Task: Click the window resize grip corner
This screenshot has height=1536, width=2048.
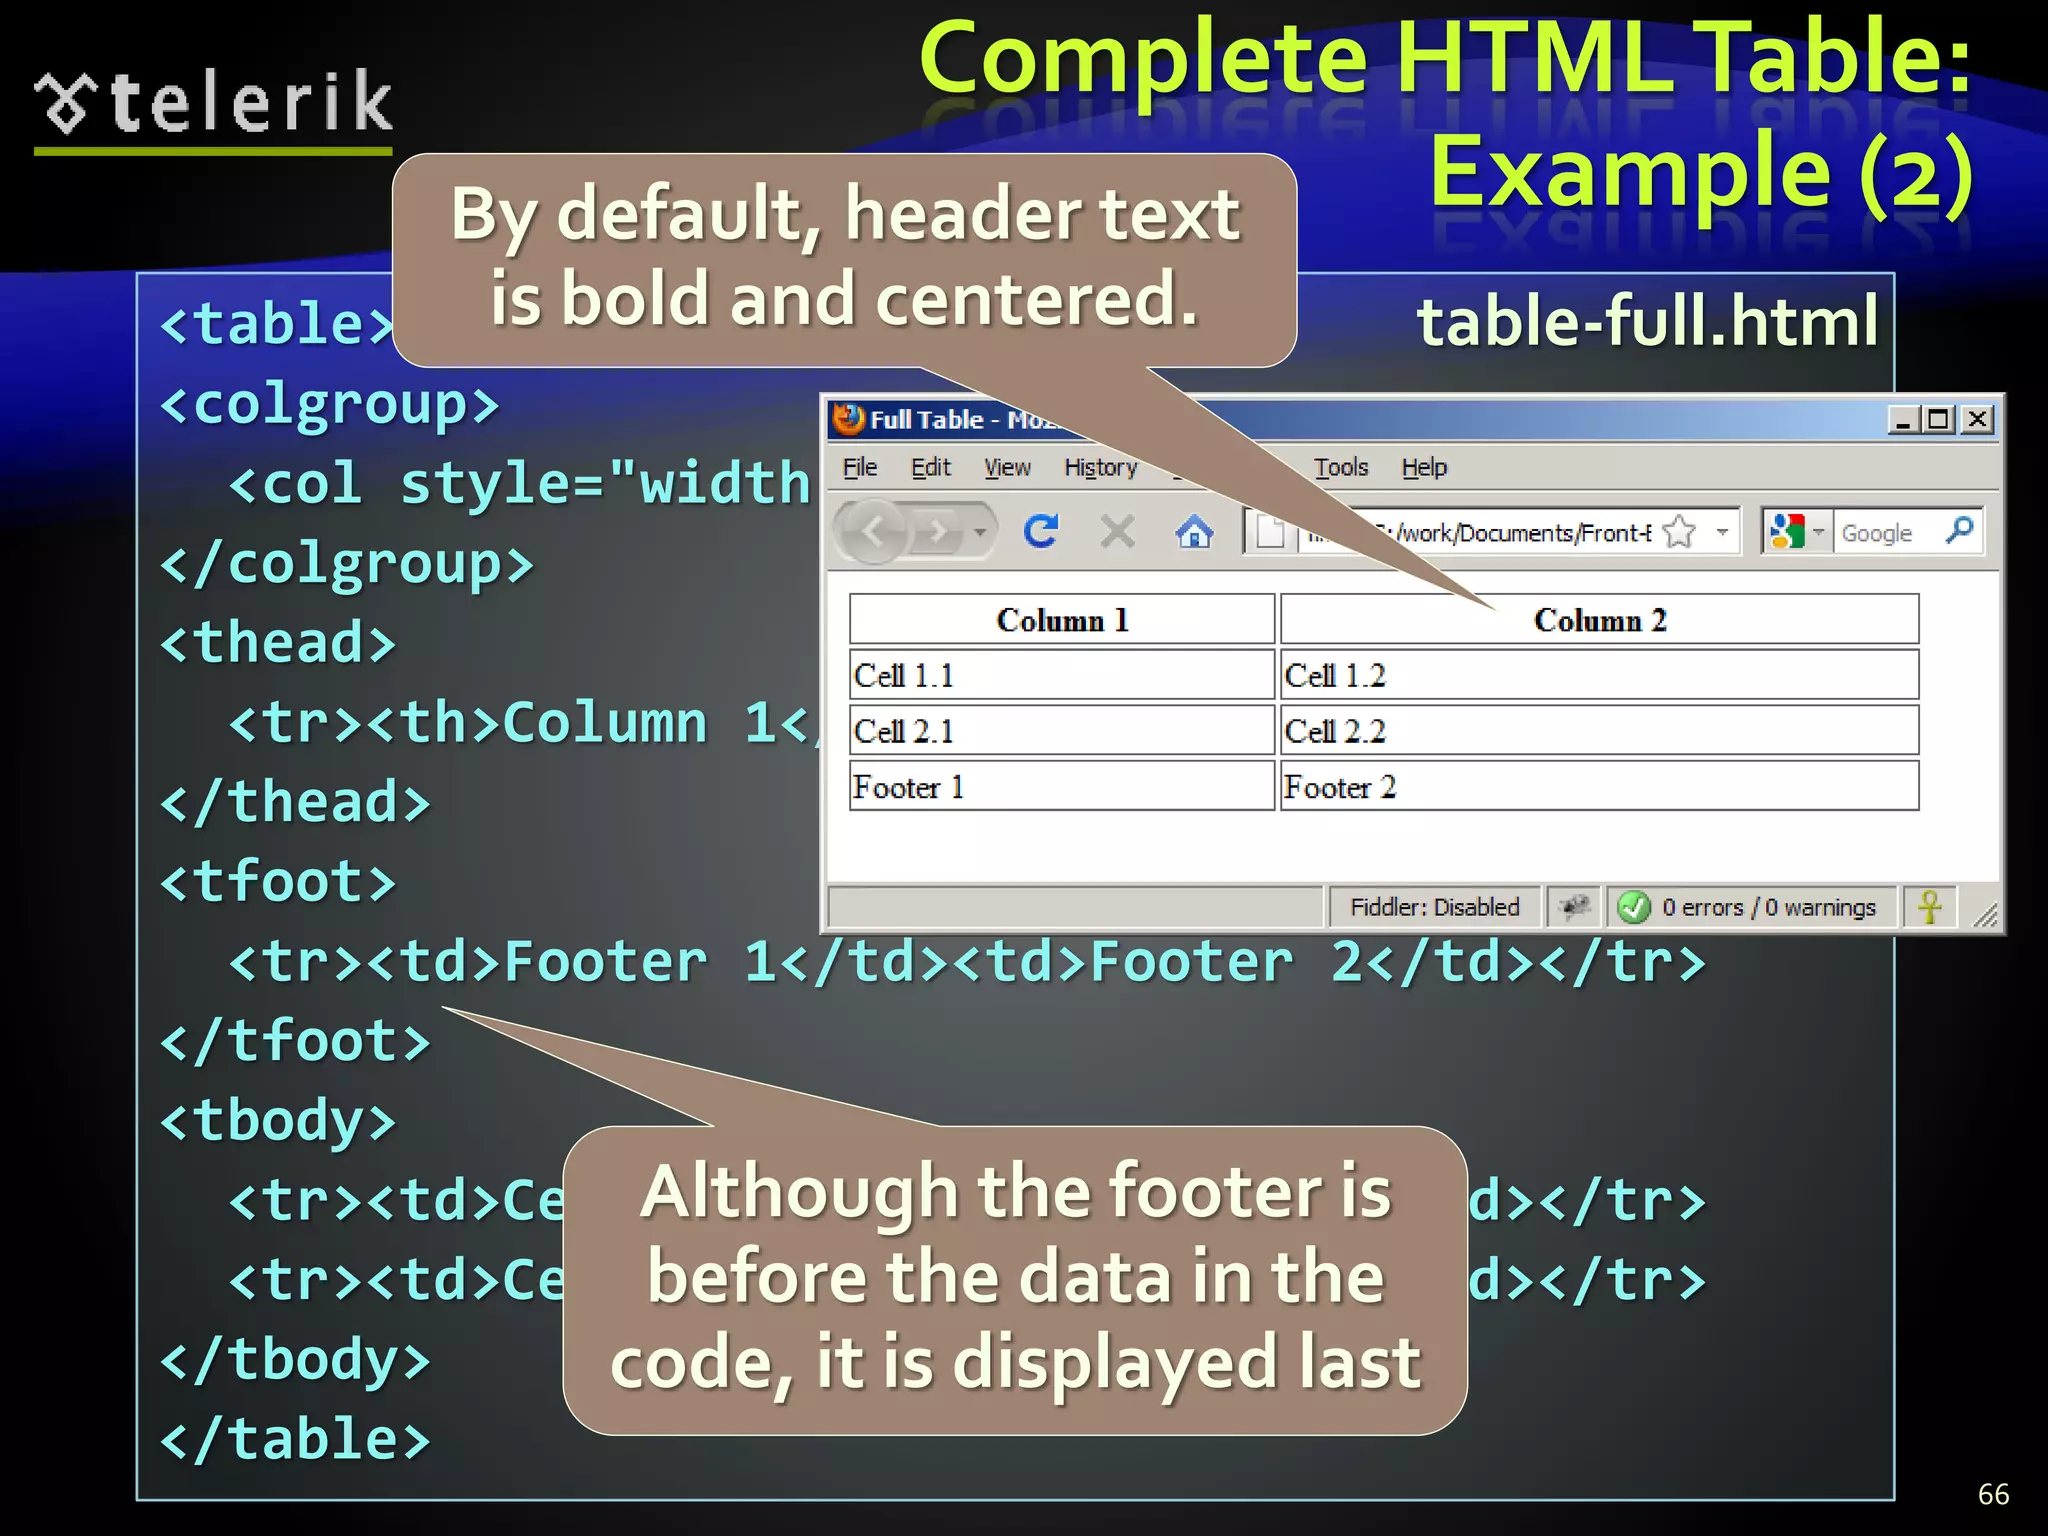Action: [x=1984, y=914]
